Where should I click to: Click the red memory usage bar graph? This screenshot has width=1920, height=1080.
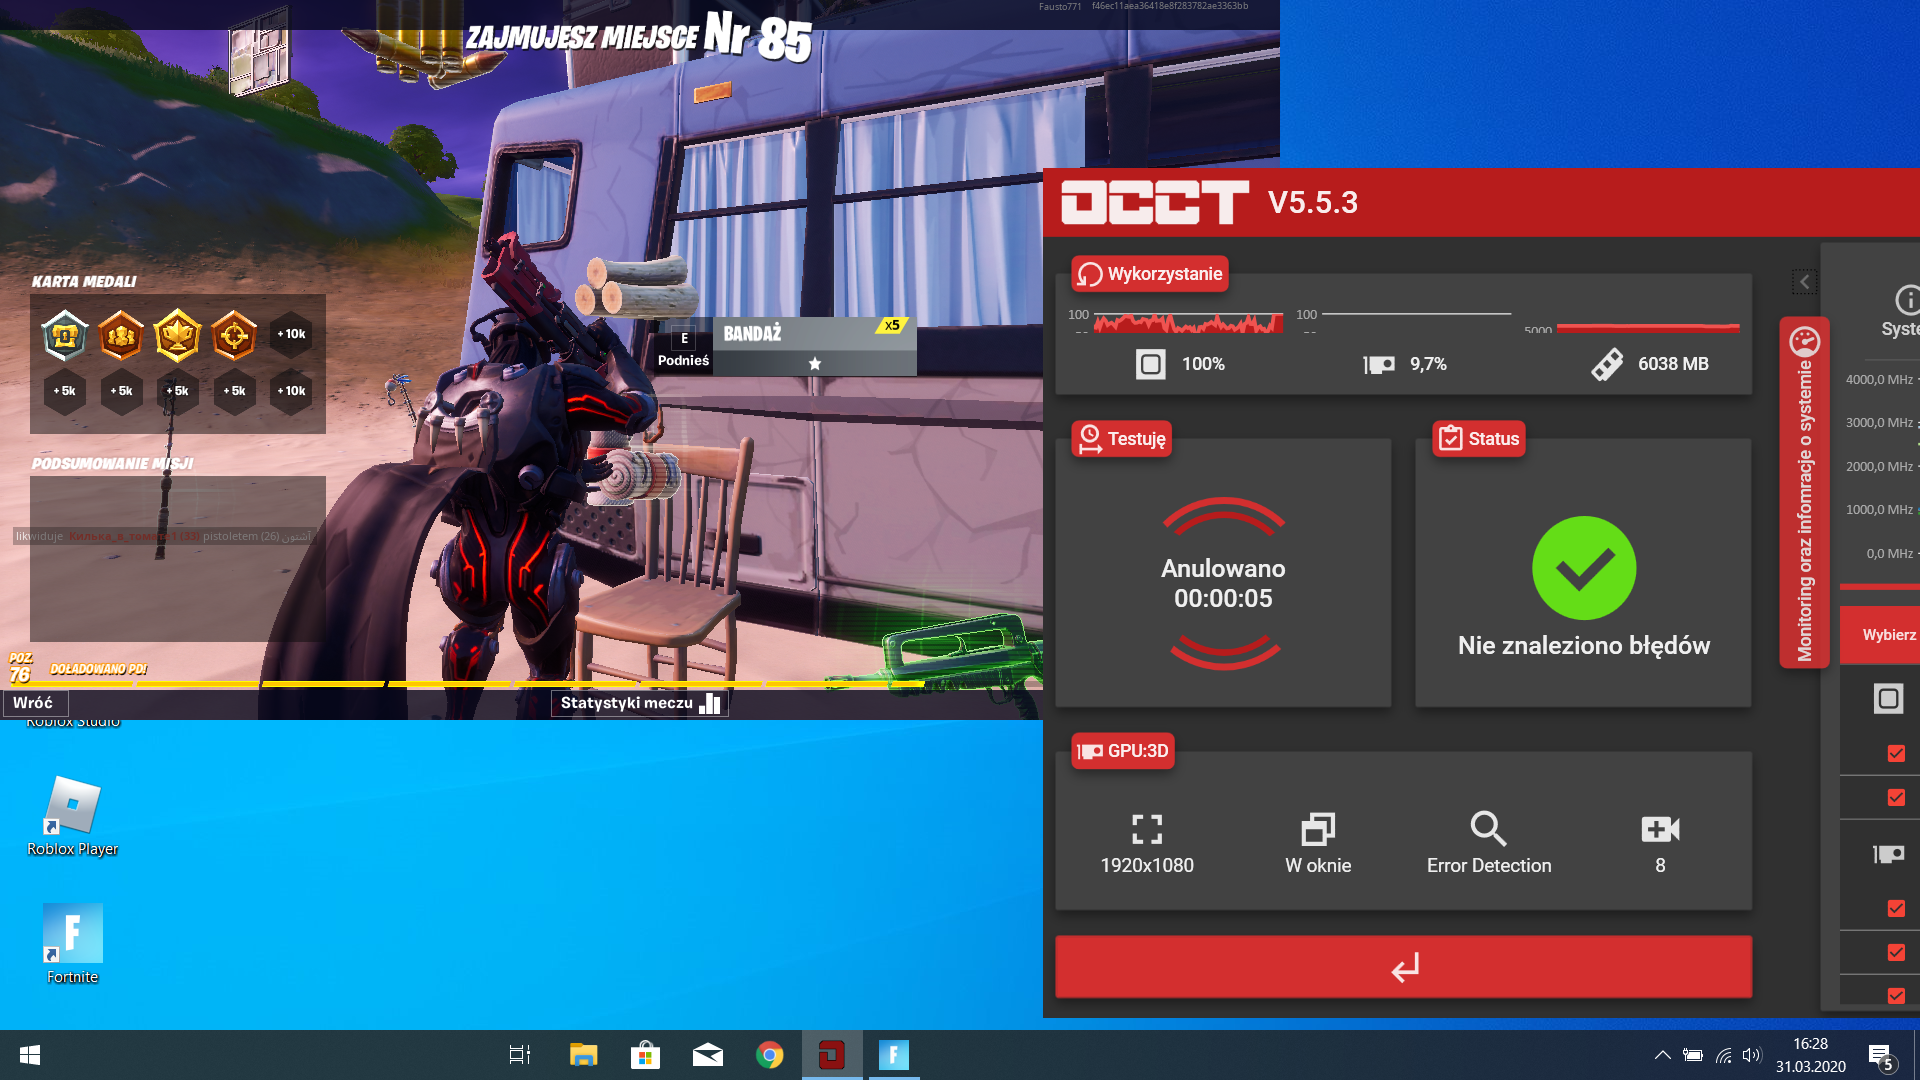click(1648, 328)
